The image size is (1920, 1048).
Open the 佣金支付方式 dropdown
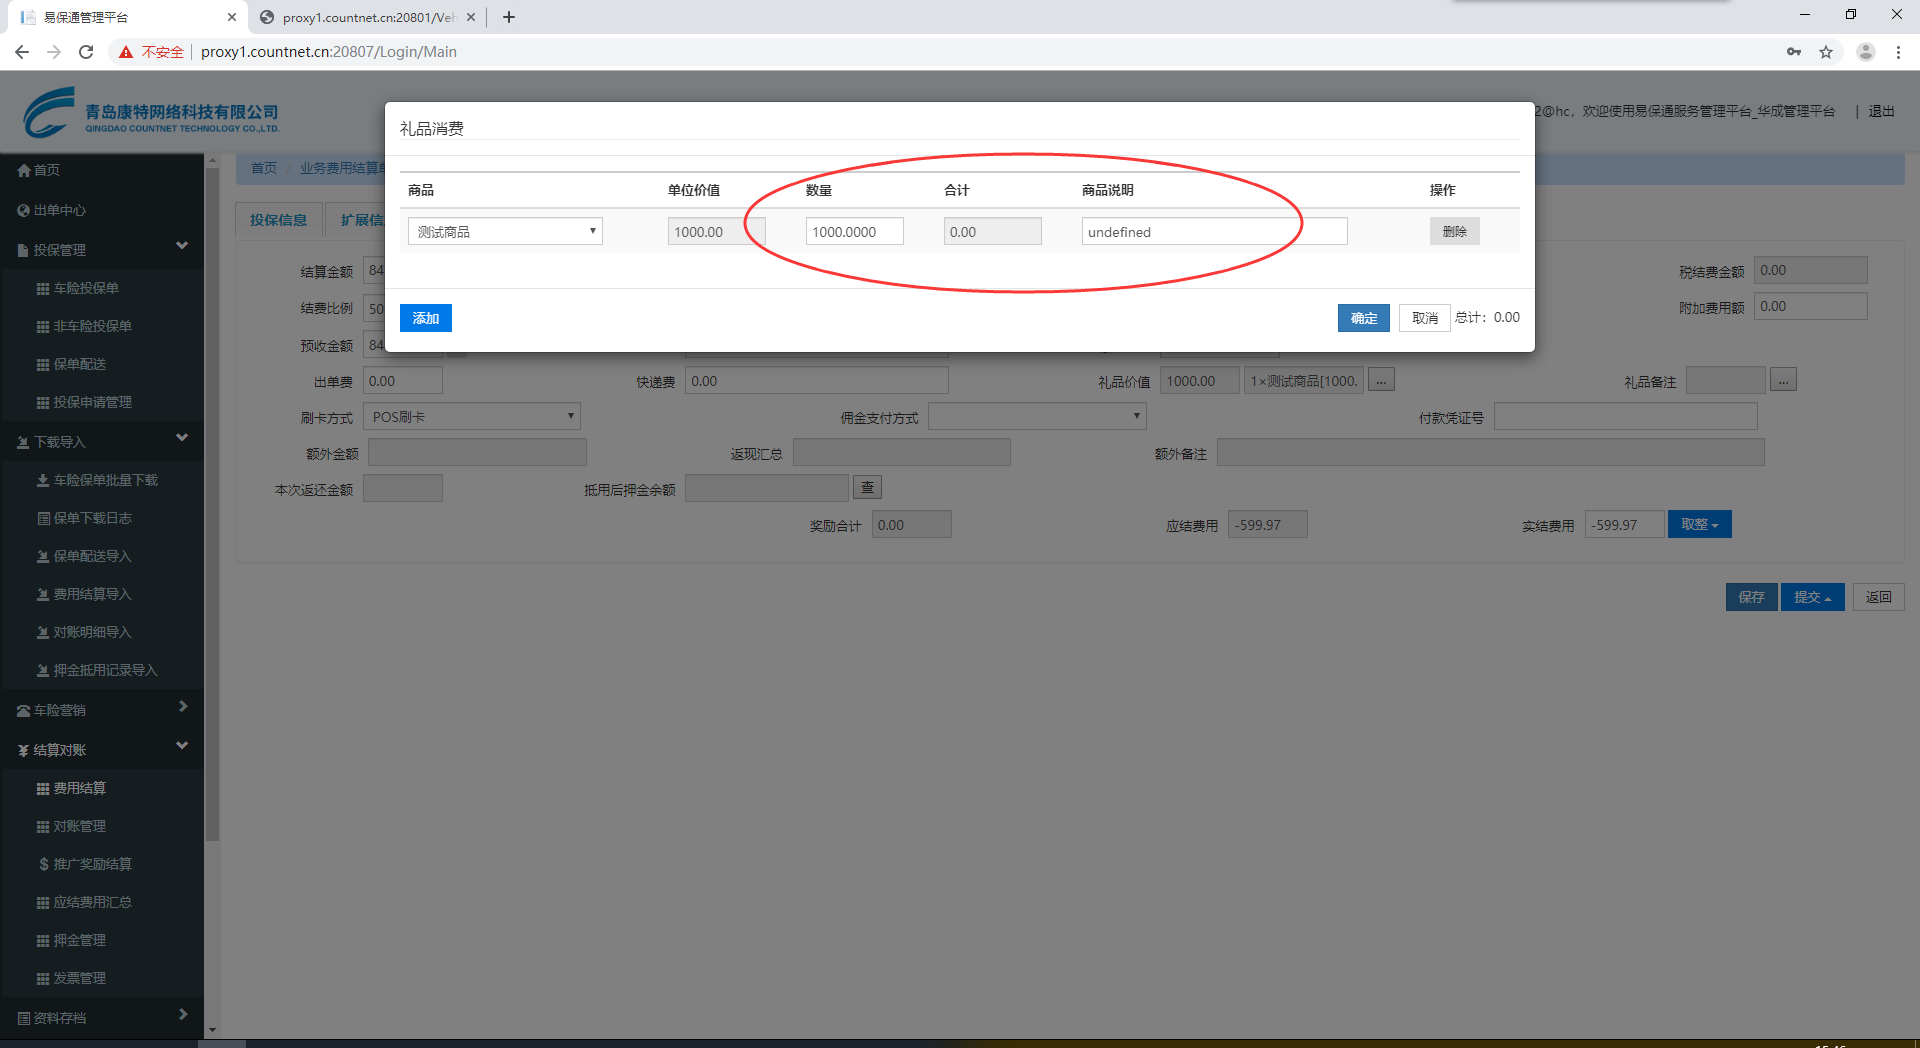tap(1037, 417)
